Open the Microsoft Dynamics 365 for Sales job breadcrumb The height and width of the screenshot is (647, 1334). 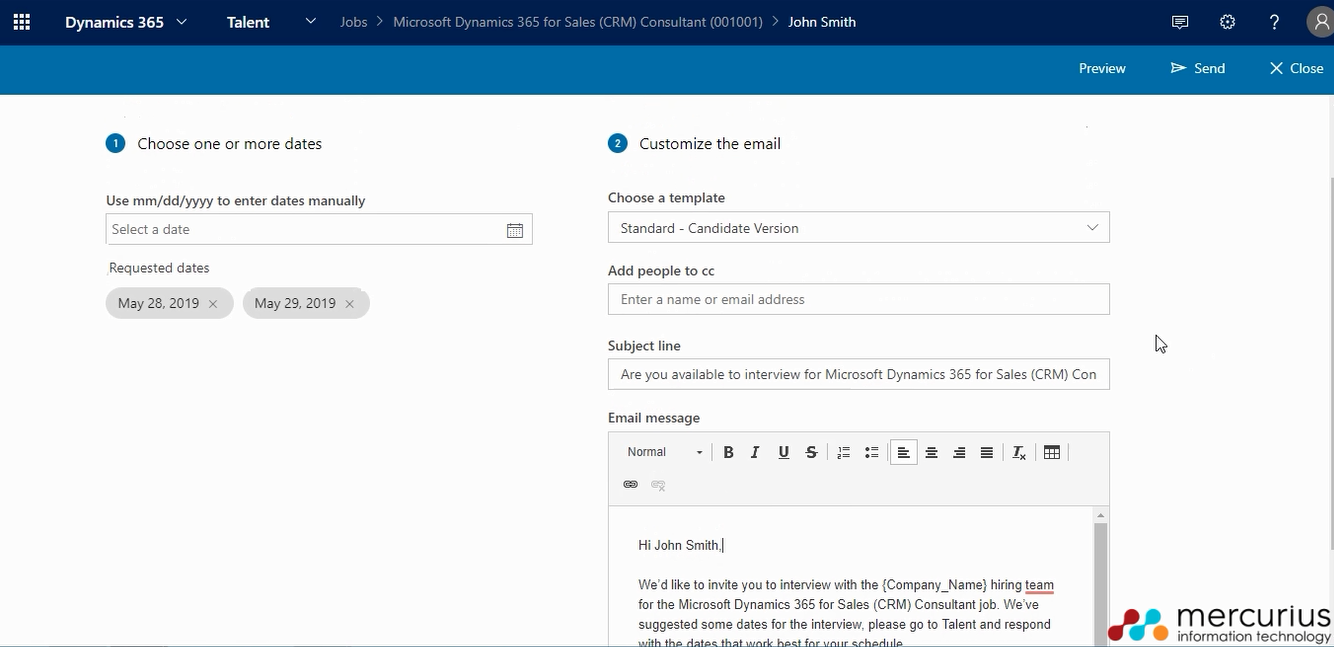coord(578,22)
